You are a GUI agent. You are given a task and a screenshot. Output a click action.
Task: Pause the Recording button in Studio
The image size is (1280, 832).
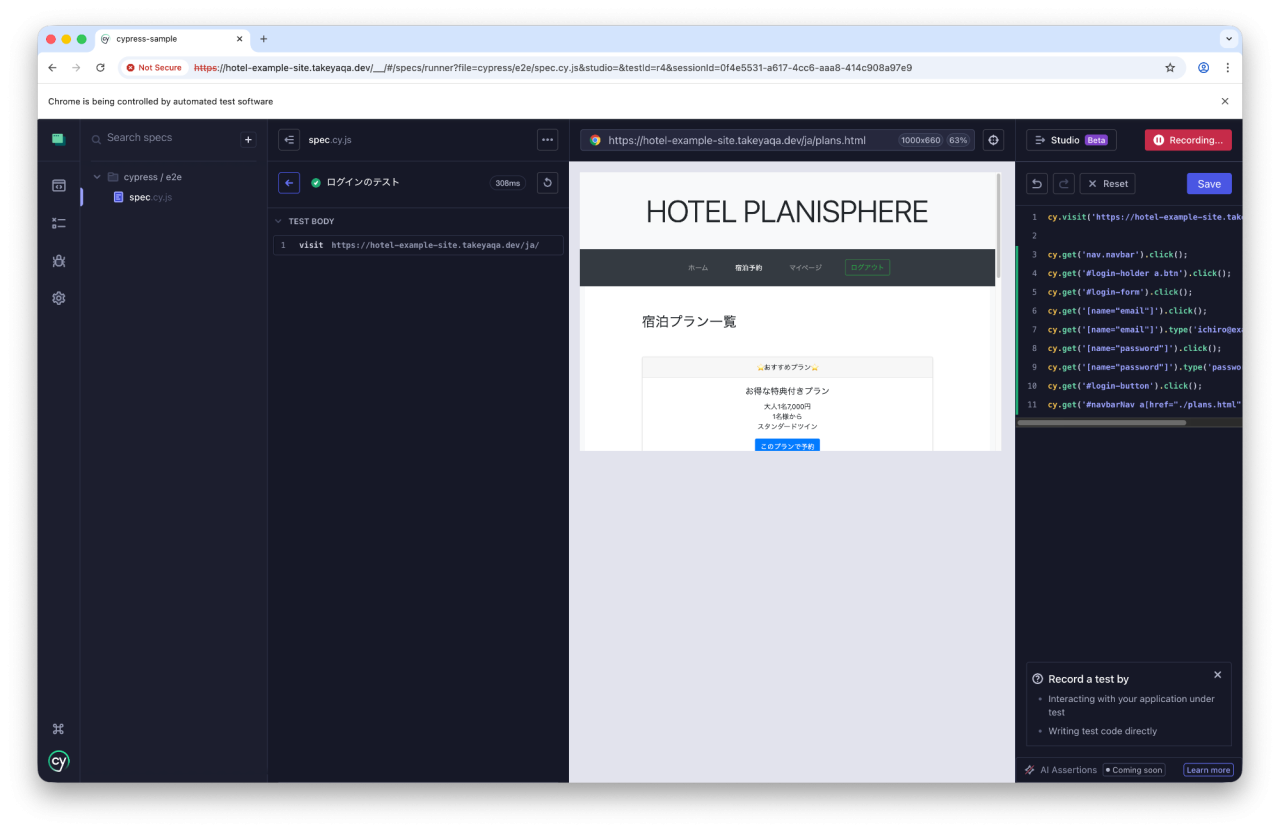point(1188,140)
